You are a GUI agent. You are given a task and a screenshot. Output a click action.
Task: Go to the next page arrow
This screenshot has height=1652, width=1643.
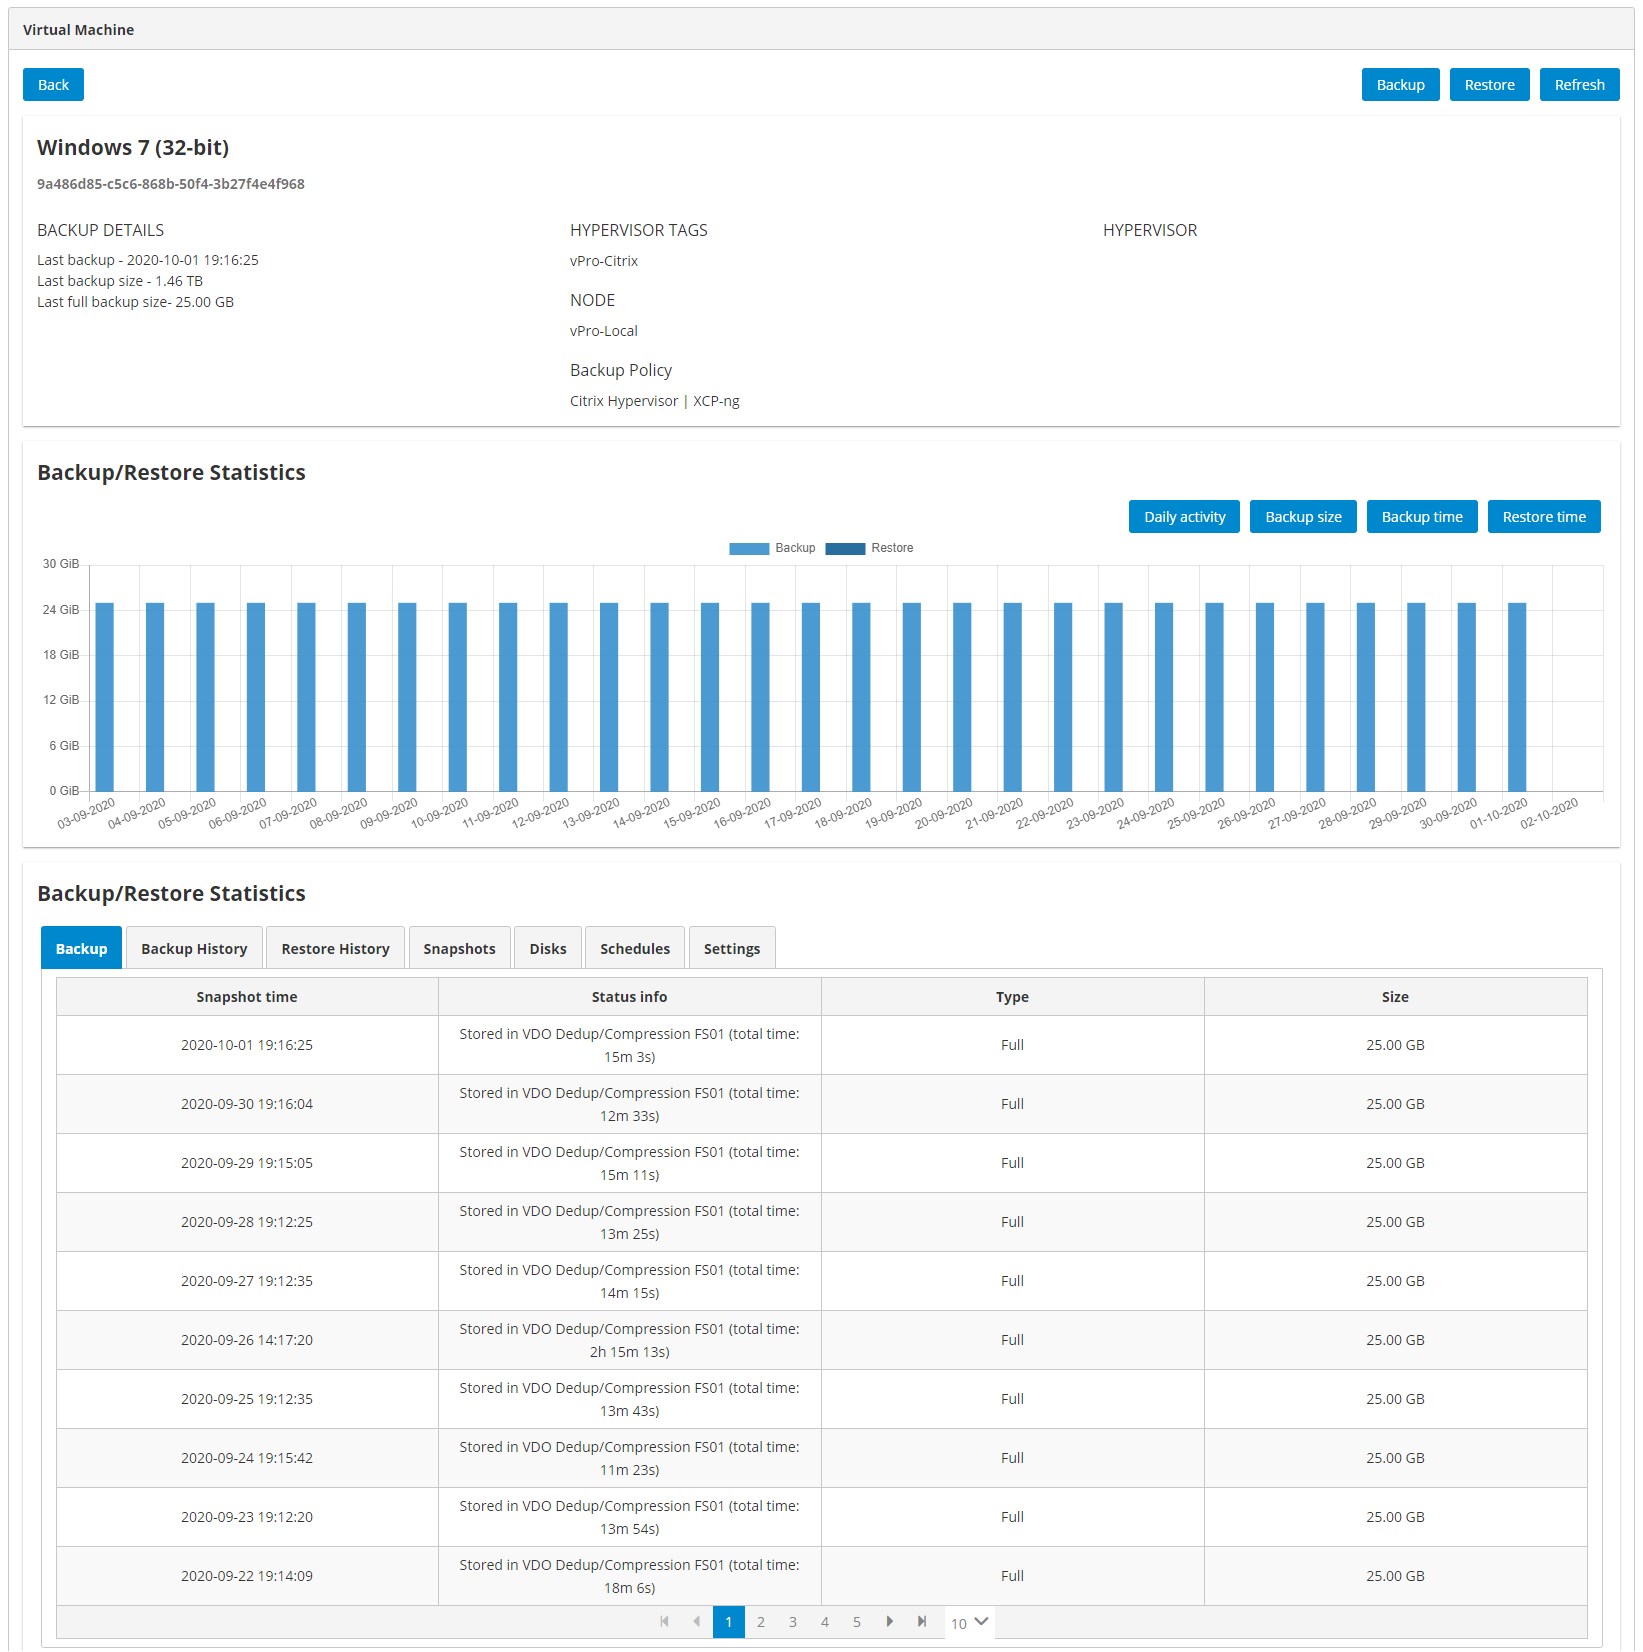point(889,1622)
